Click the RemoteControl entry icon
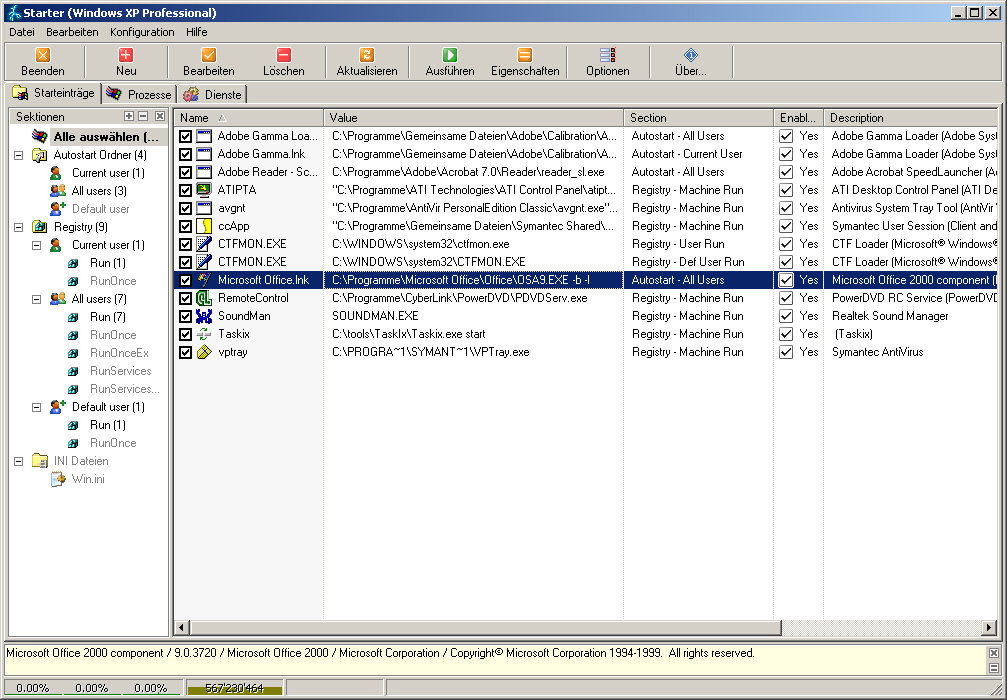Screen dimensions: 1007x700 pos(204,298)
